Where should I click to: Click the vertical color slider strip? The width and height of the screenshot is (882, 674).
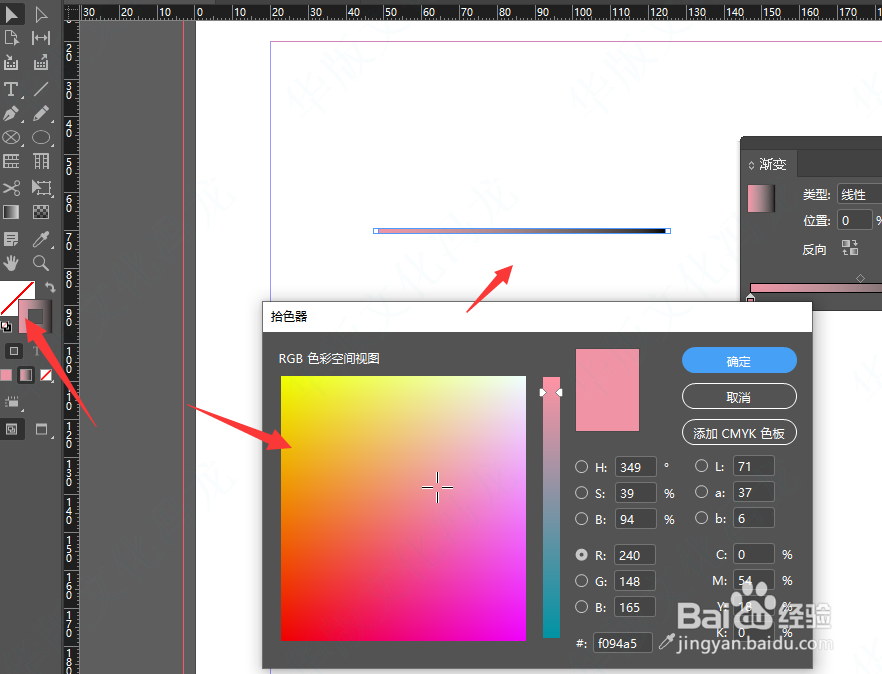pos(551,507)
